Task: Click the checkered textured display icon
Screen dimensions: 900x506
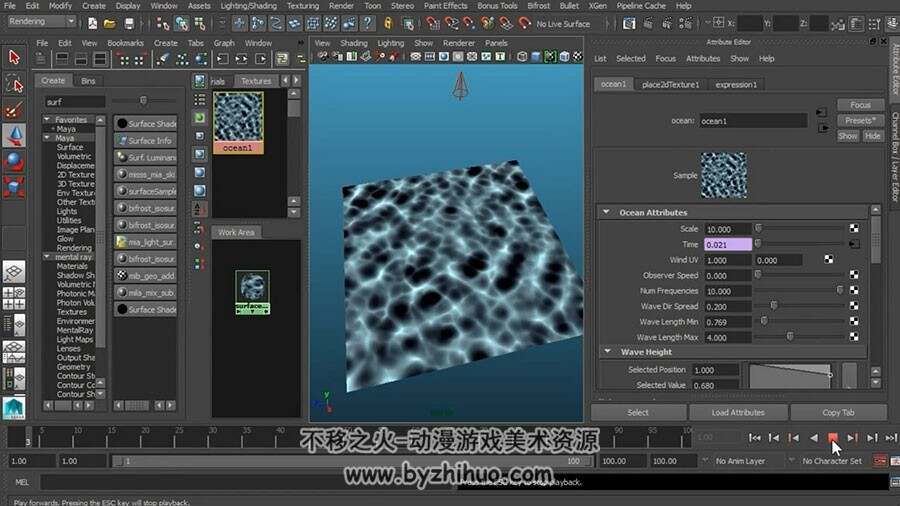Action: click(578, 56)
